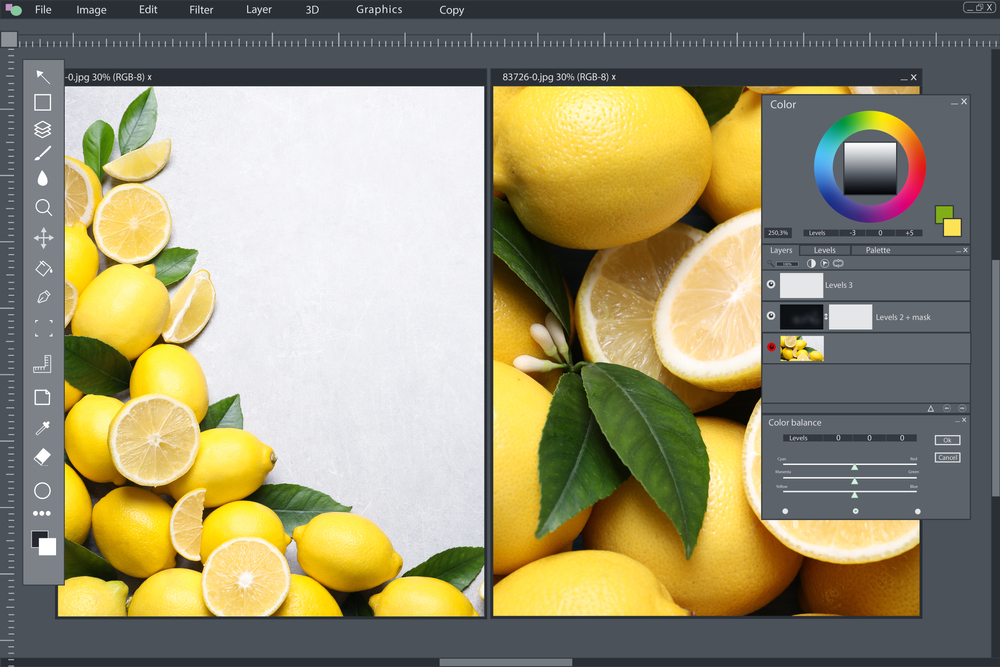This screenshot has width=1000, height=667.
Task: Pick the Ellipse shape tool
Action: (x=43, y=490)
